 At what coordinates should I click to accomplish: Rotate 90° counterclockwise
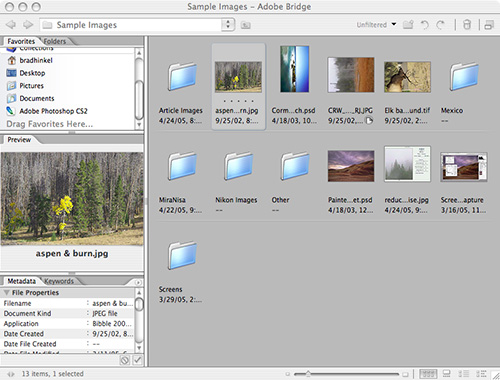tap(424, 25)
